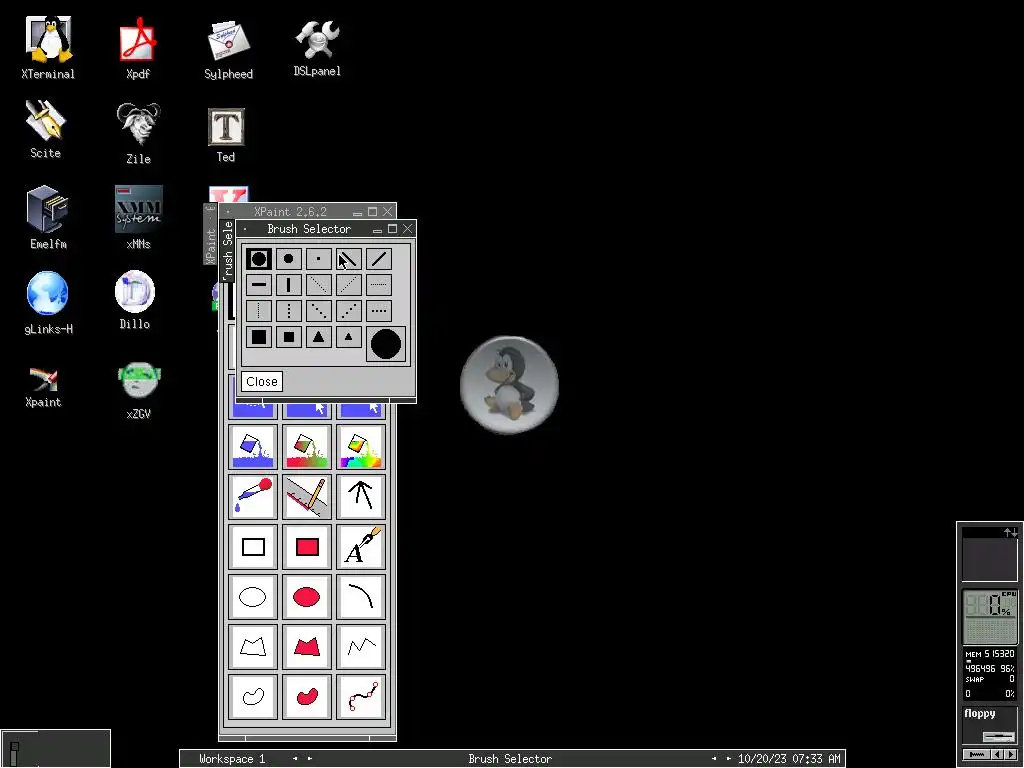Choose the coarse dotted horizontal line brush
This screenshot has height=768, width=1024.
(x=379, y=311)
